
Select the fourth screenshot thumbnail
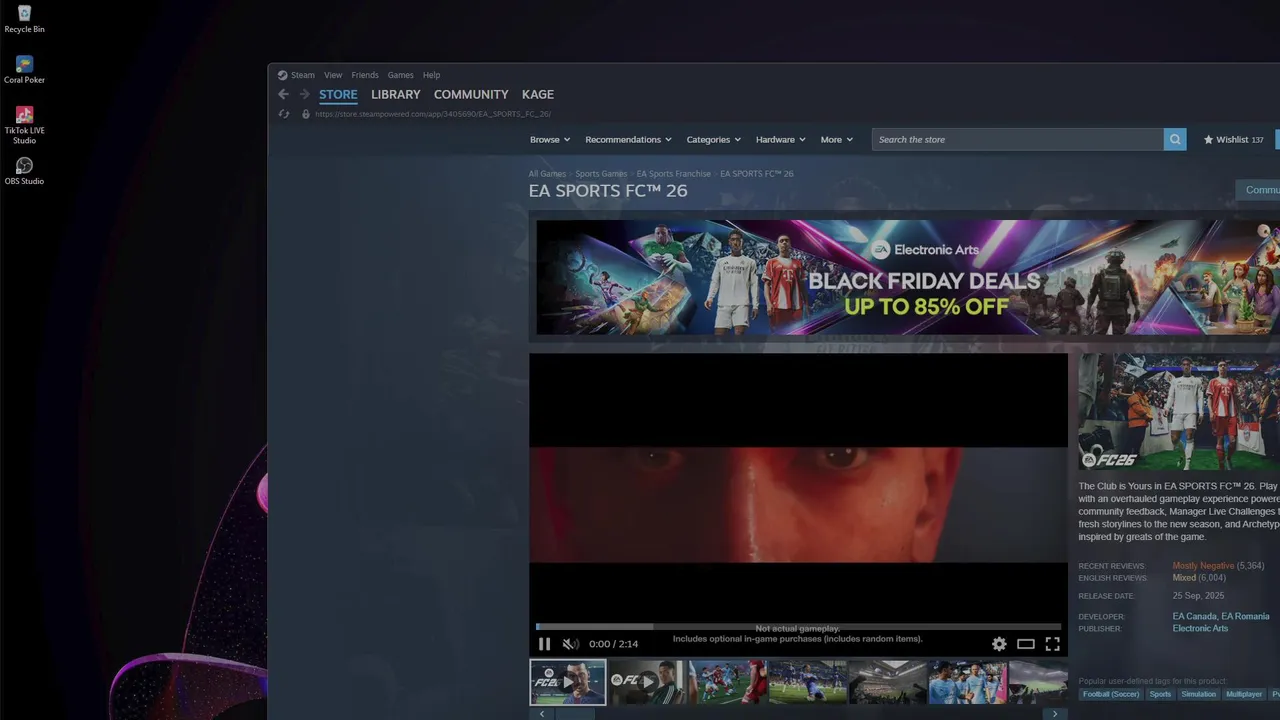[808, 682]
